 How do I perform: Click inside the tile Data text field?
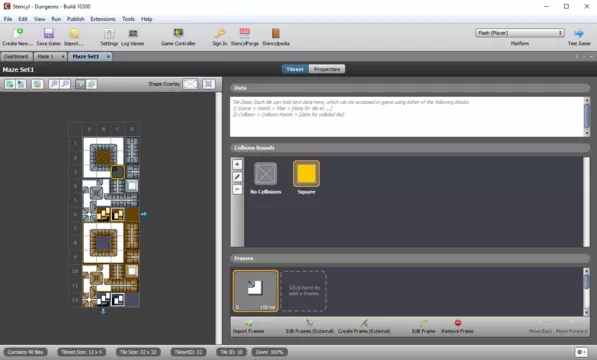tap(407, 117)
